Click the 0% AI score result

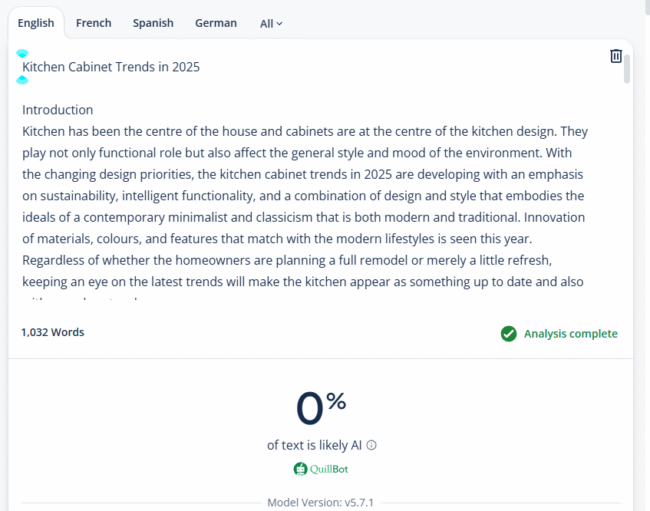[x=321, y=407]
